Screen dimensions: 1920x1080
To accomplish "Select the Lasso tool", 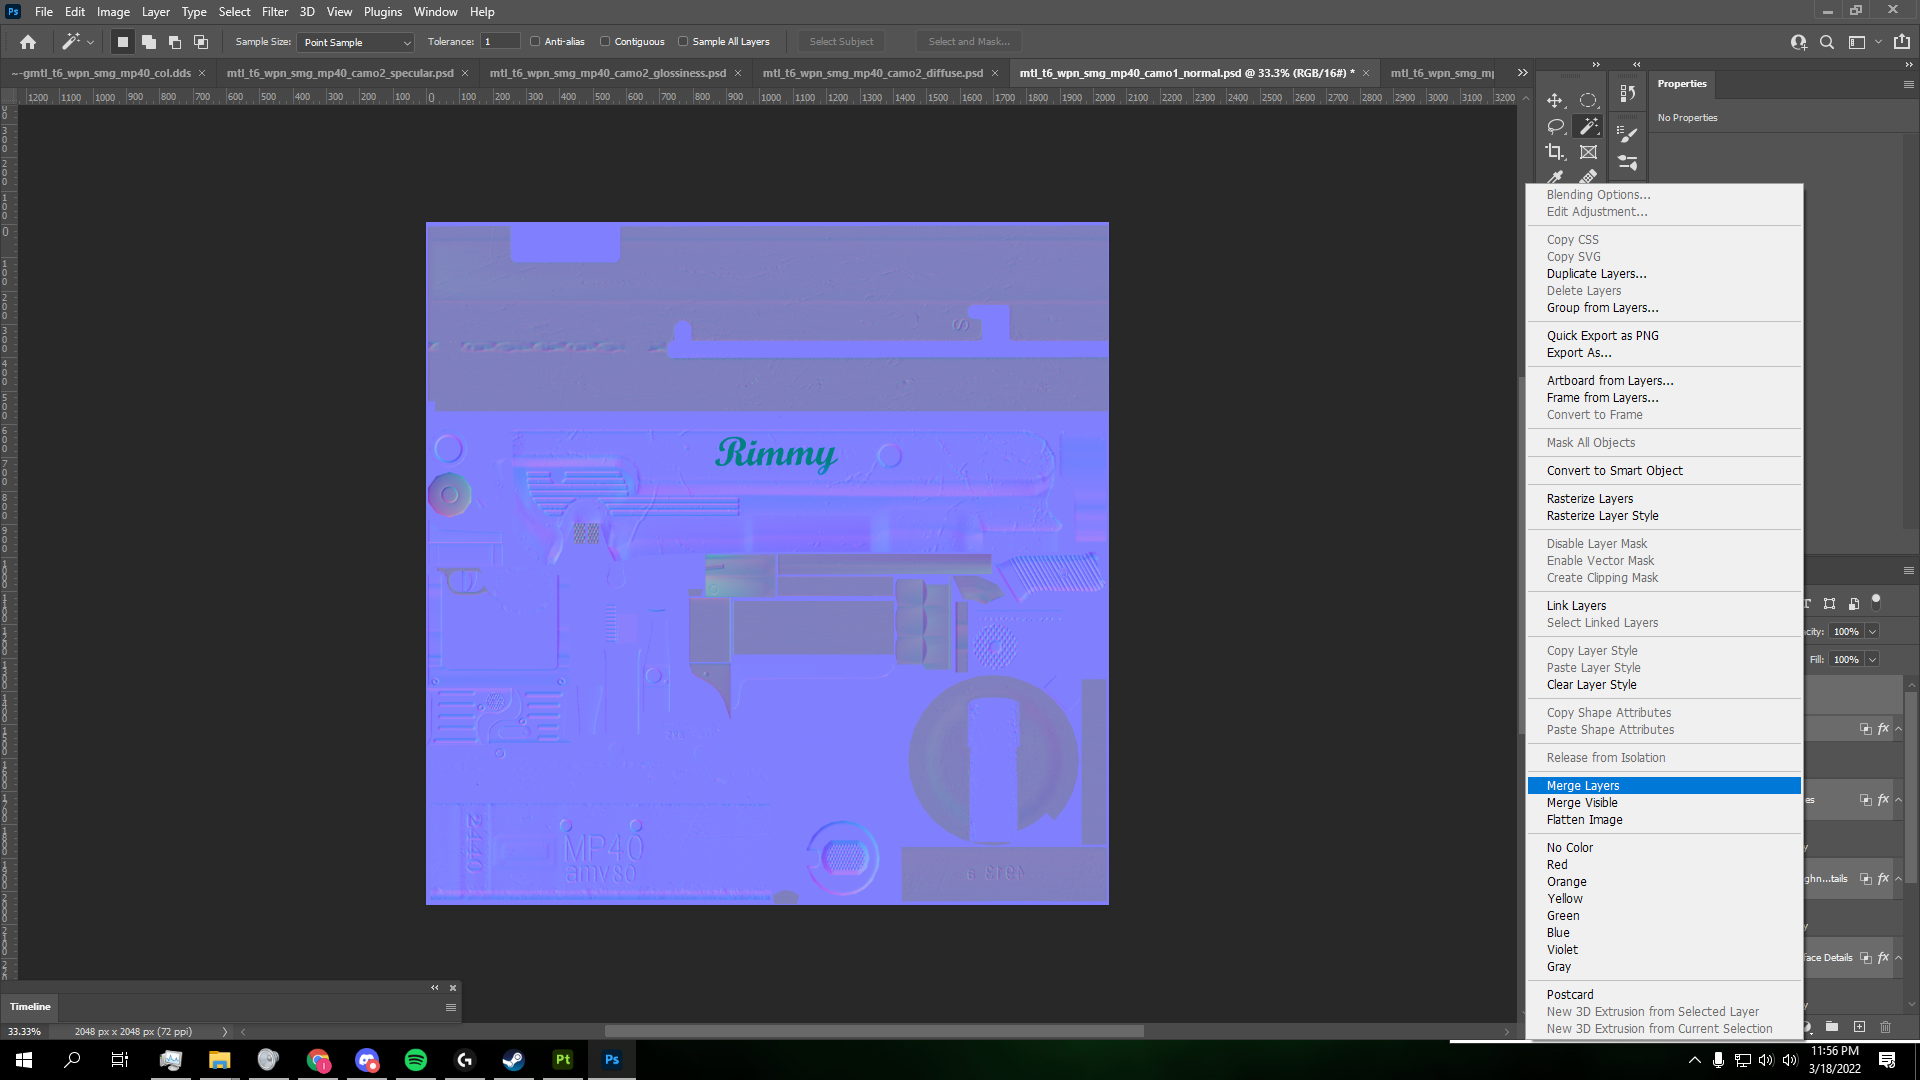I will [x=1555, y=127].
